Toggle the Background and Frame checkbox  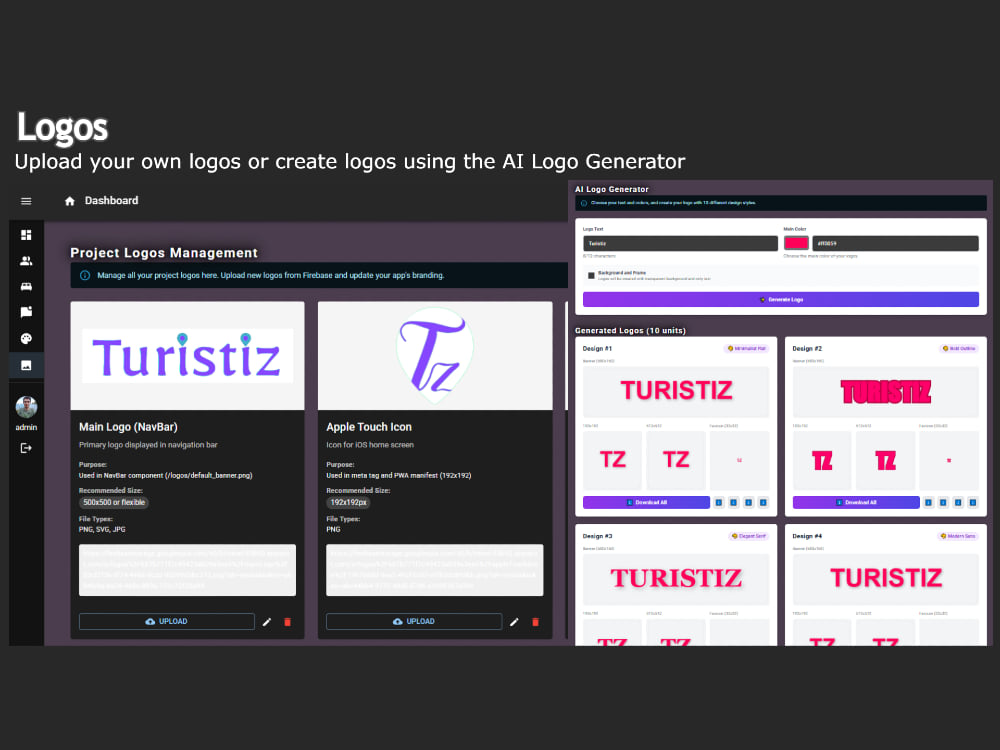pyautogui.click(x=591, y=276)
